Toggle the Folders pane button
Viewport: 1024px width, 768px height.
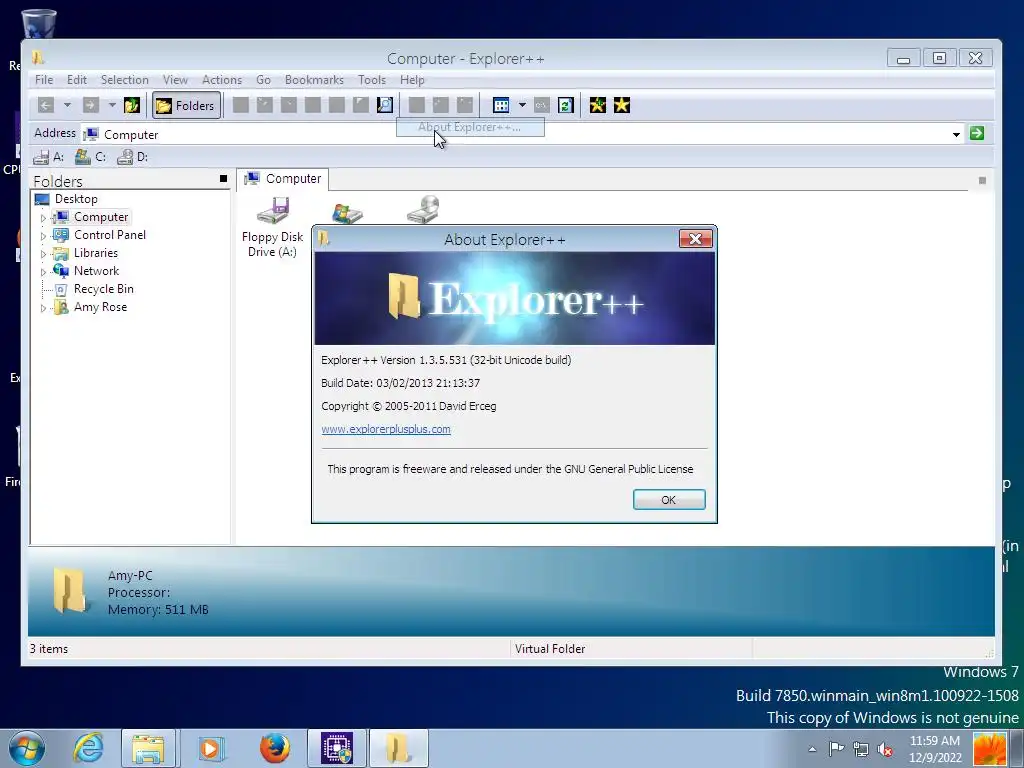pos(186,105)
